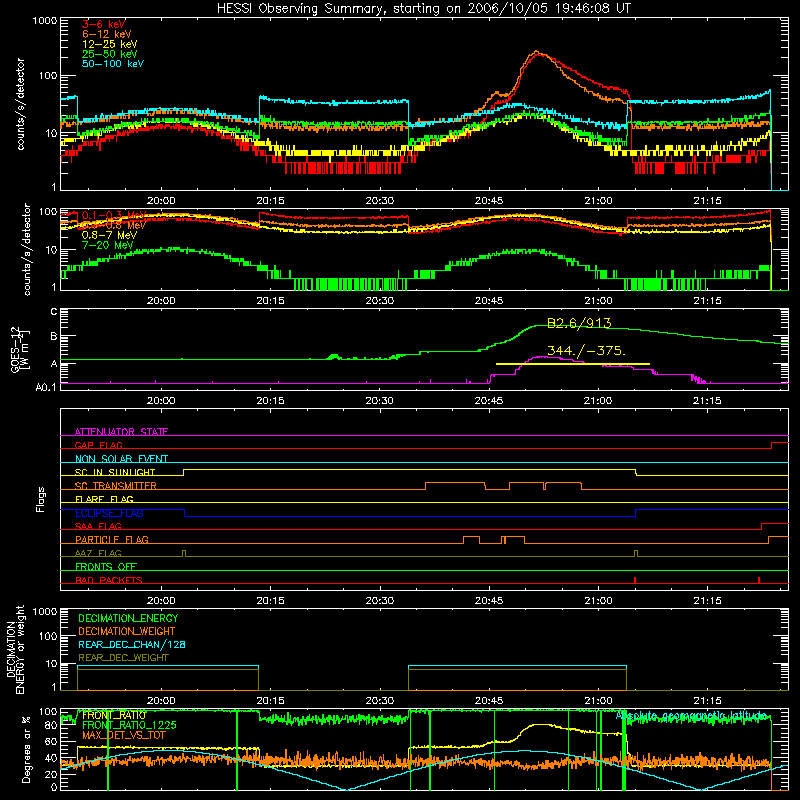This screenshot has width=800, height=800.
Task: Click the 344./-375. position annotation
Action: point(586,351)
